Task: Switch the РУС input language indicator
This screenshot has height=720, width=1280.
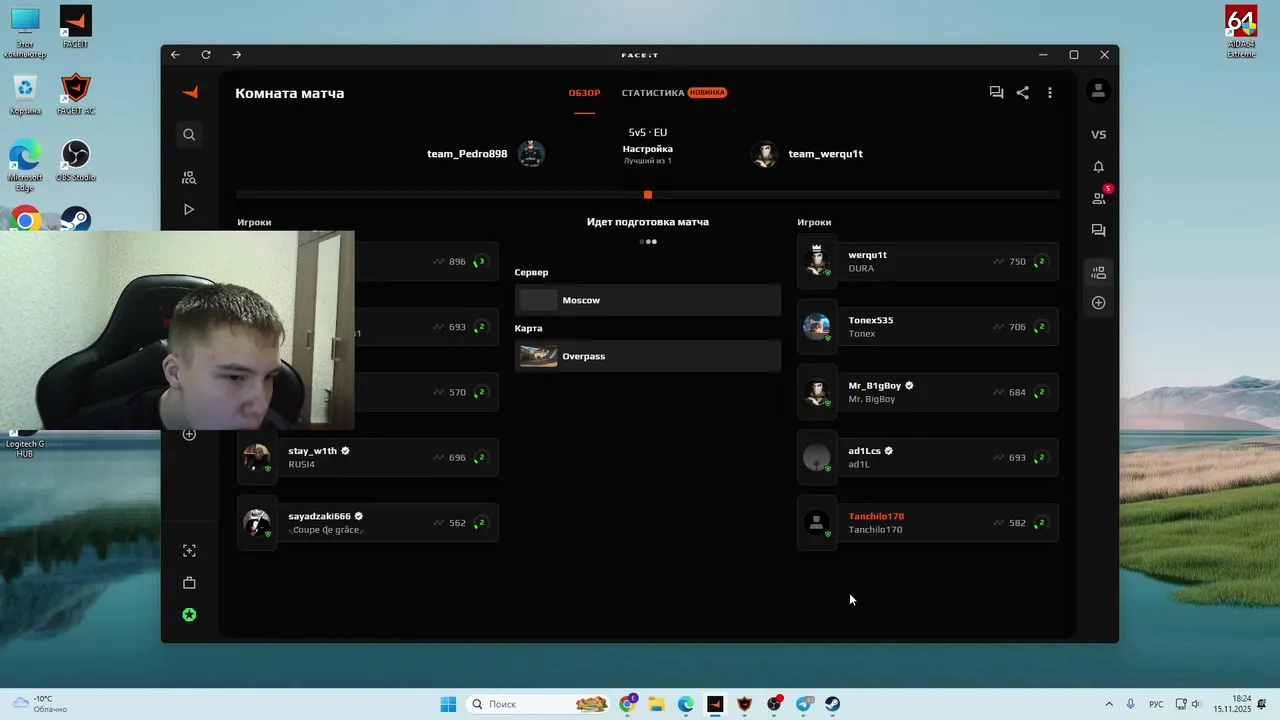Action: [1156, 704]
